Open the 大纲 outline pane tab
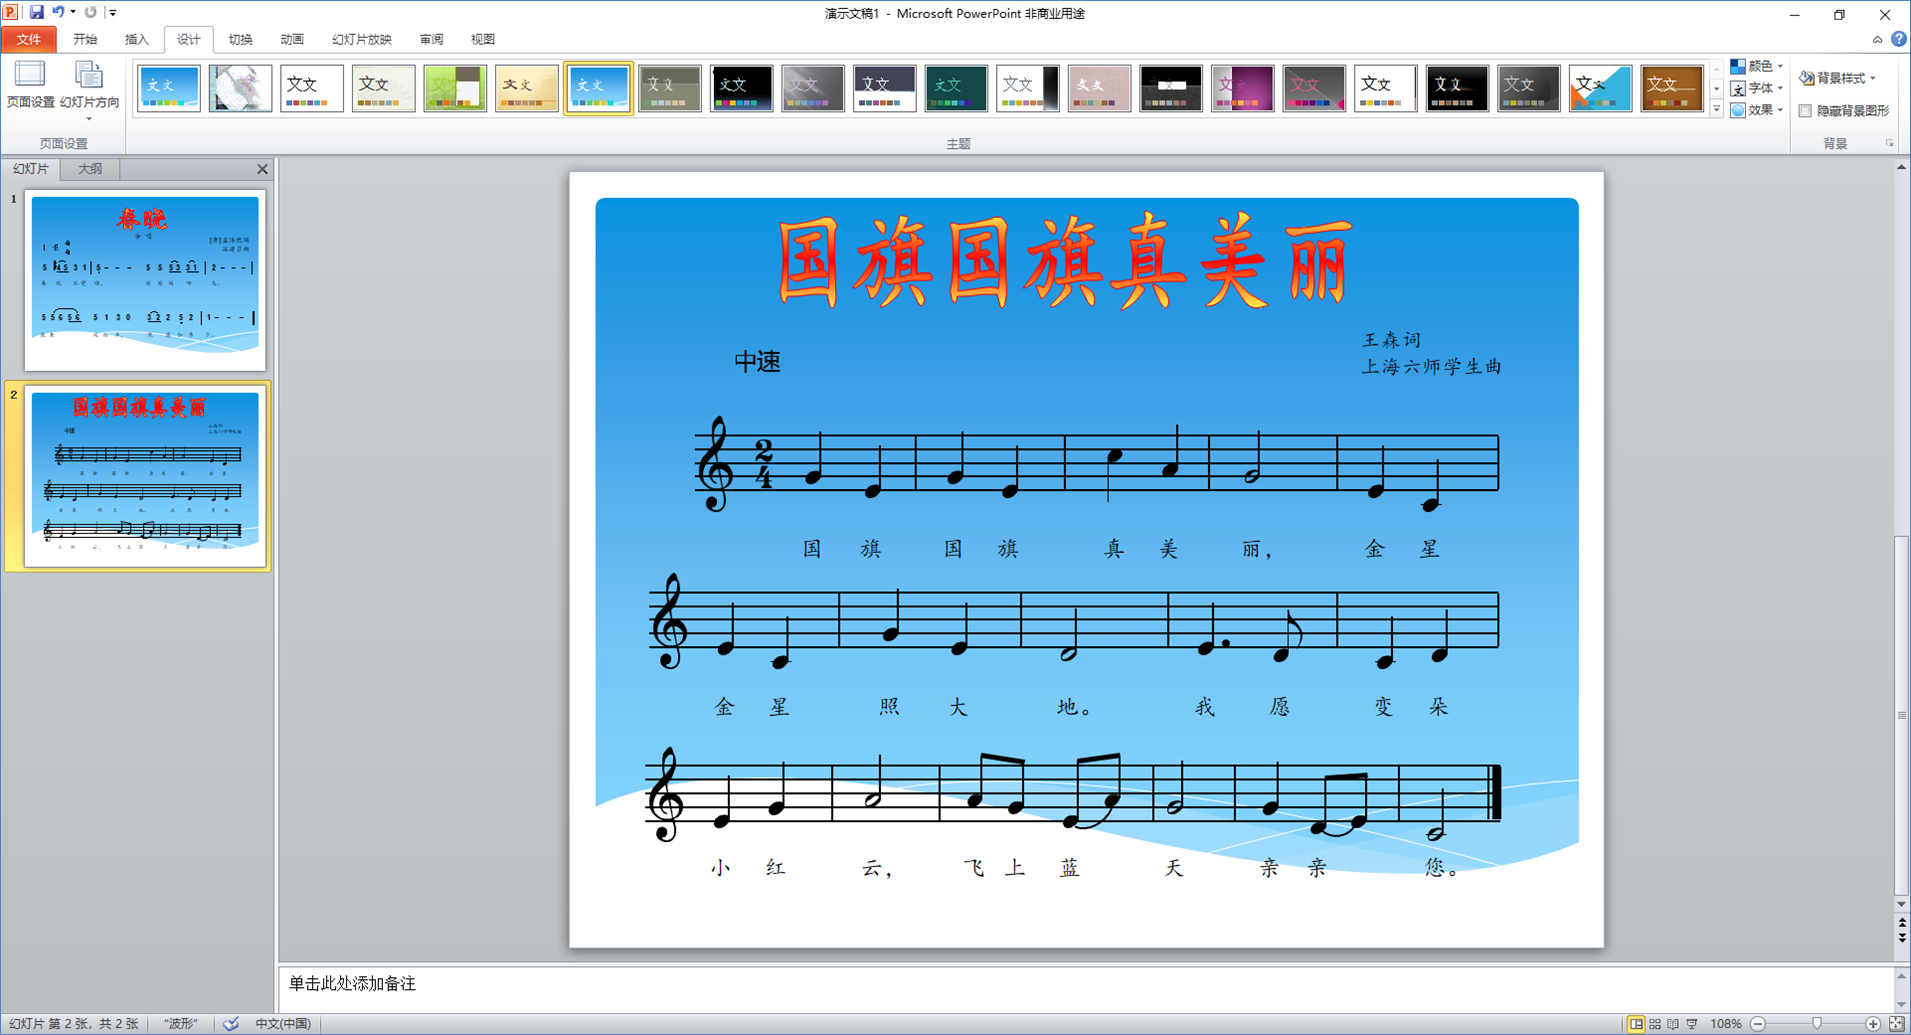 tap(90, 169)
